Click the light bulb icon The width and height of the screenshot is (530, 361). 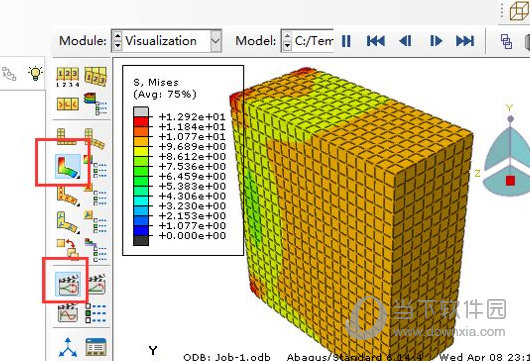click(x=35, y=73)
